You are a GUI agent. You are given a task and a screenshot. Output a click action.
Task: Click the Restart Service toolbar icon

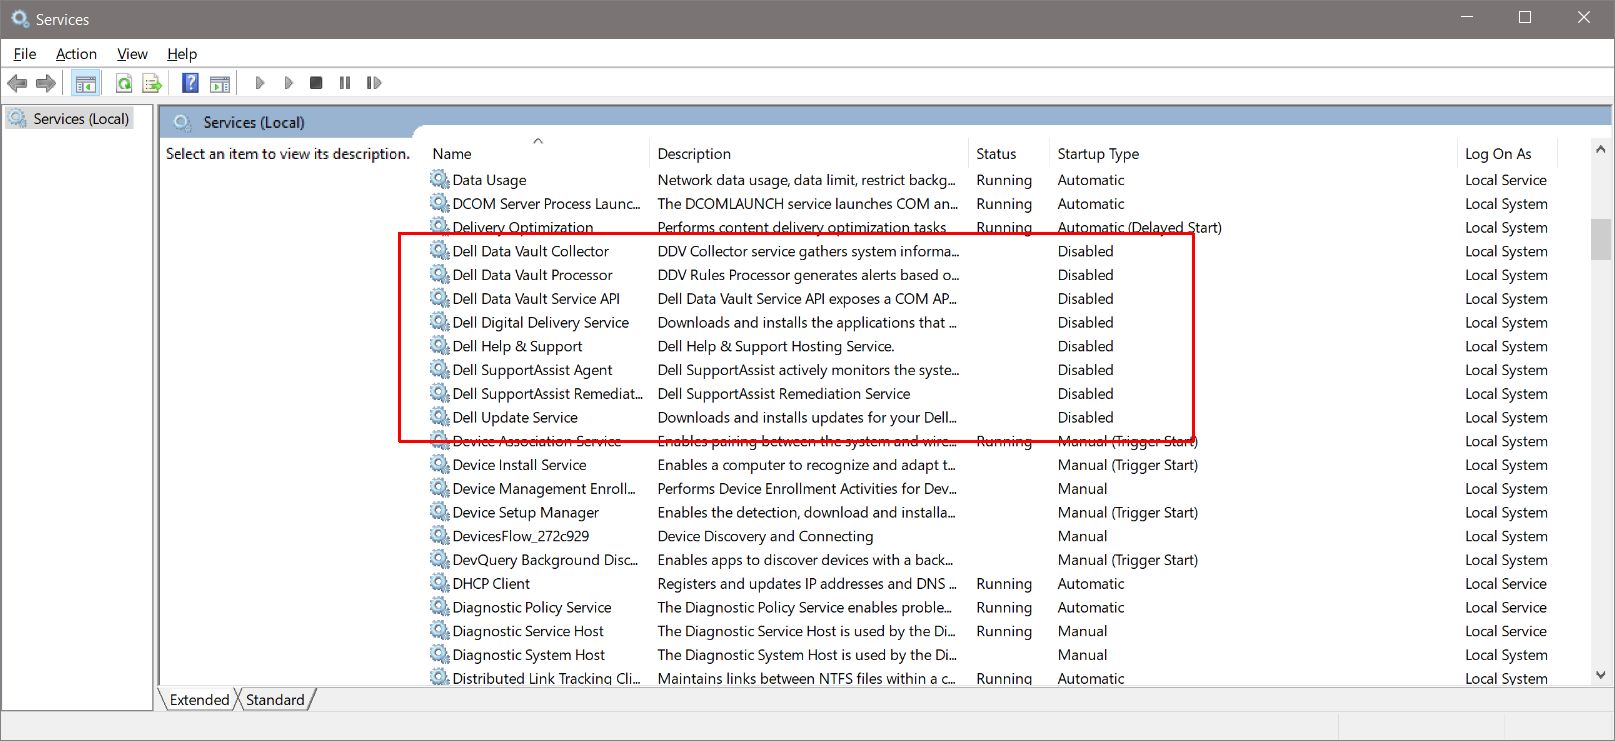pyautogui.click(x=374, y=83)
